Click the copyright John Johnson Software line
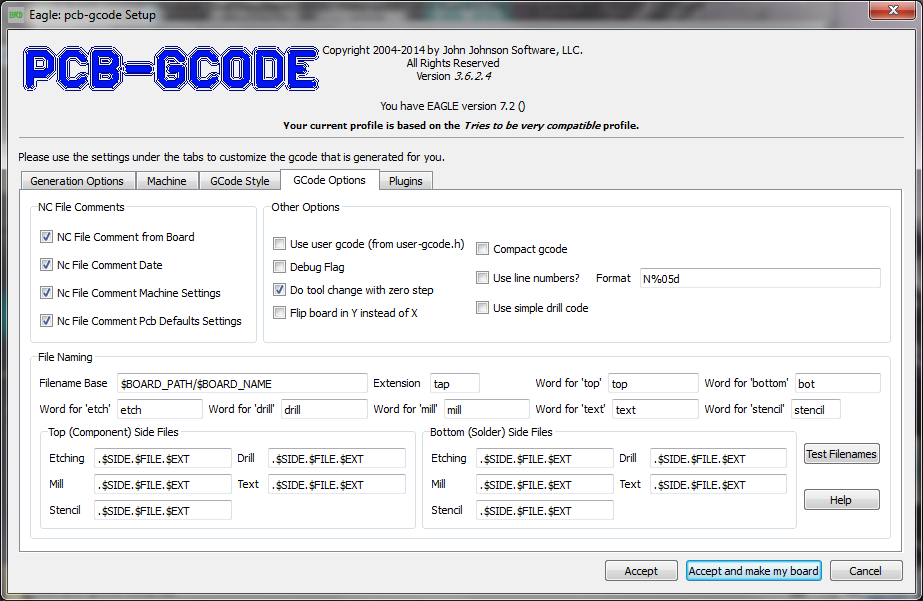The image size is (923, 601). [x=453, y=50]
